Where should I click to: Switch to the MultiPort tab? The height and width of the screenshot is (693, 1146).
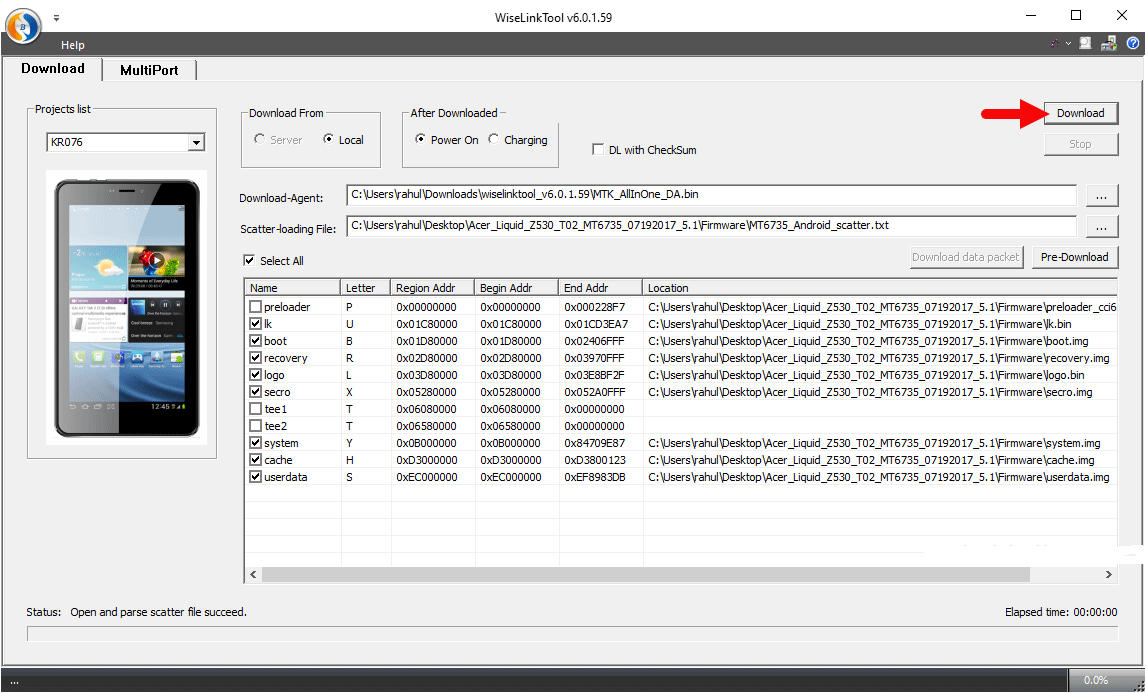tap(149, 70)
